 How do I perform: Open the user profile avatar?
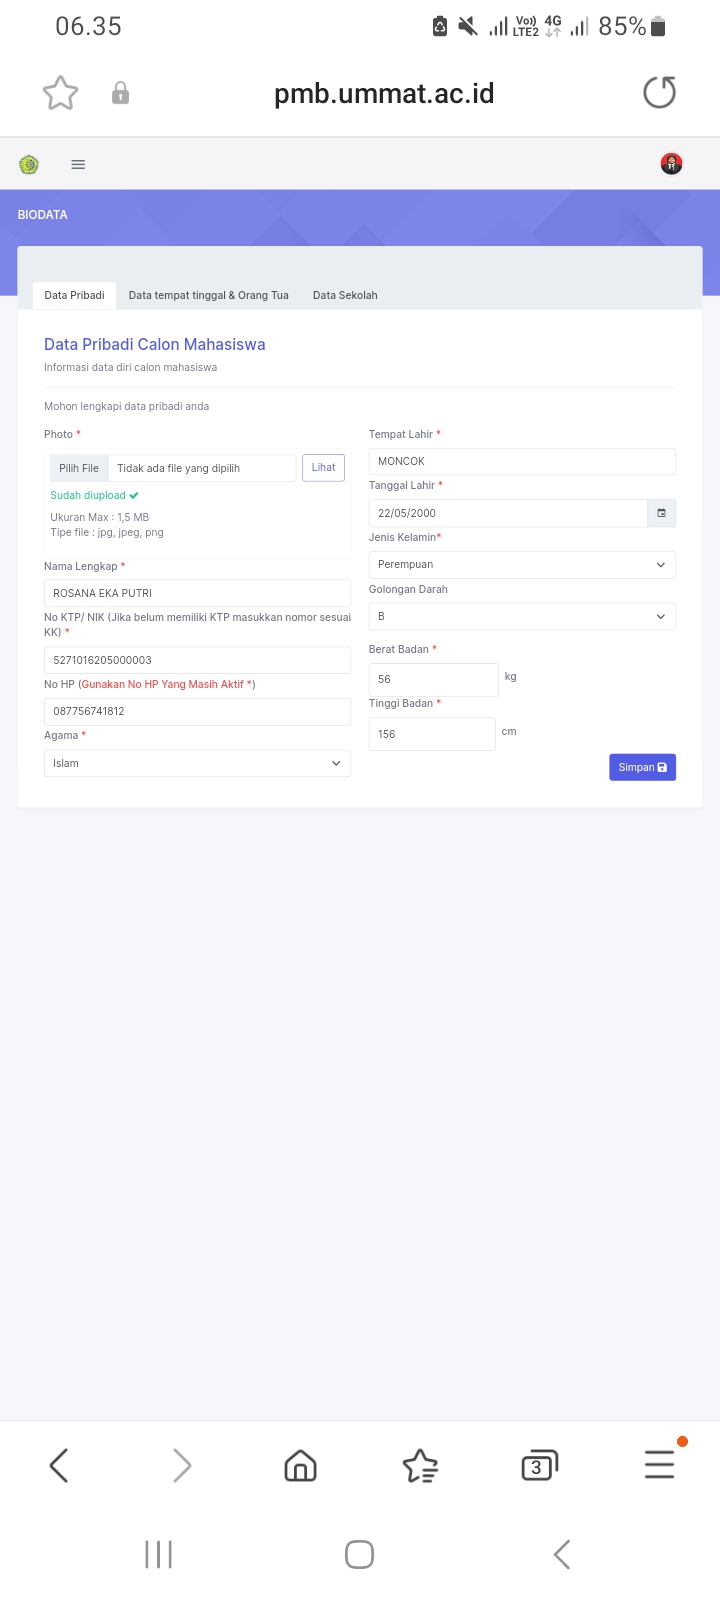671,164
